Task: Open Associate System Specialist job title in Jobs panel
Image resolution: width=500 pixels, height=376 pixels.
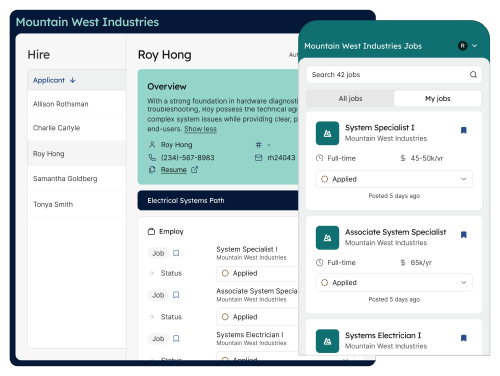Action: coord(395,232)
